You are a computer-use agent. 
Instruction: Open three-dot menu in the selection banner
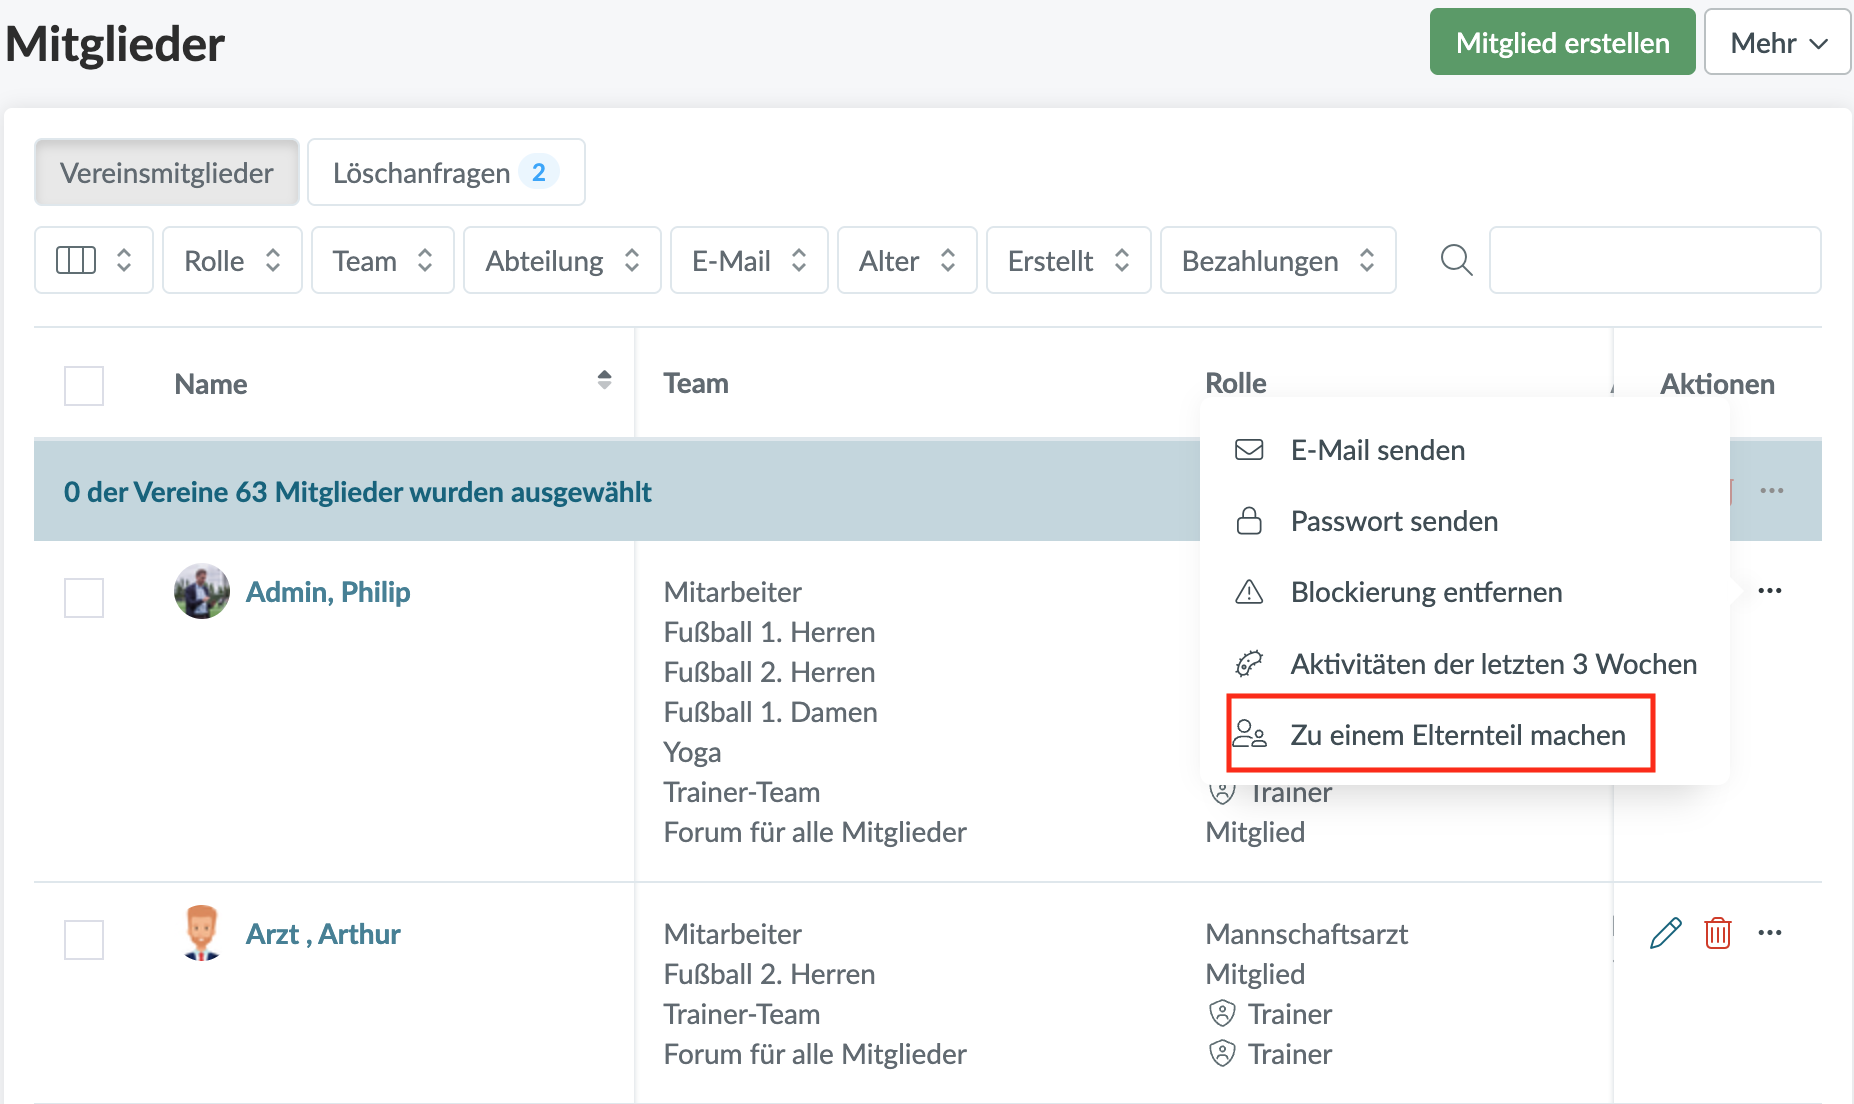pos(1771,491)
